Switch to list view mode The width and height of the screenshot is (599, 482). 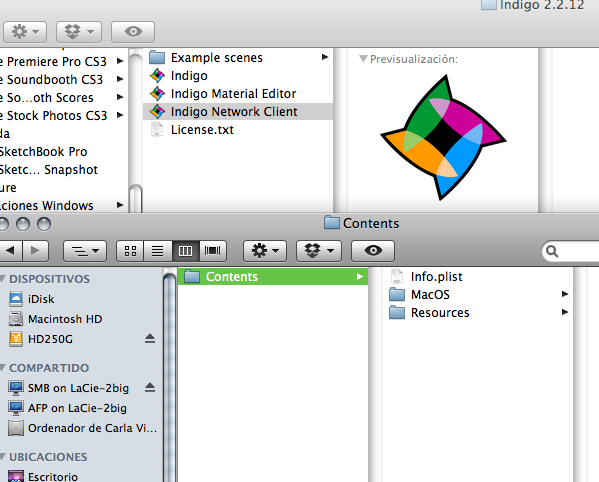157,251
